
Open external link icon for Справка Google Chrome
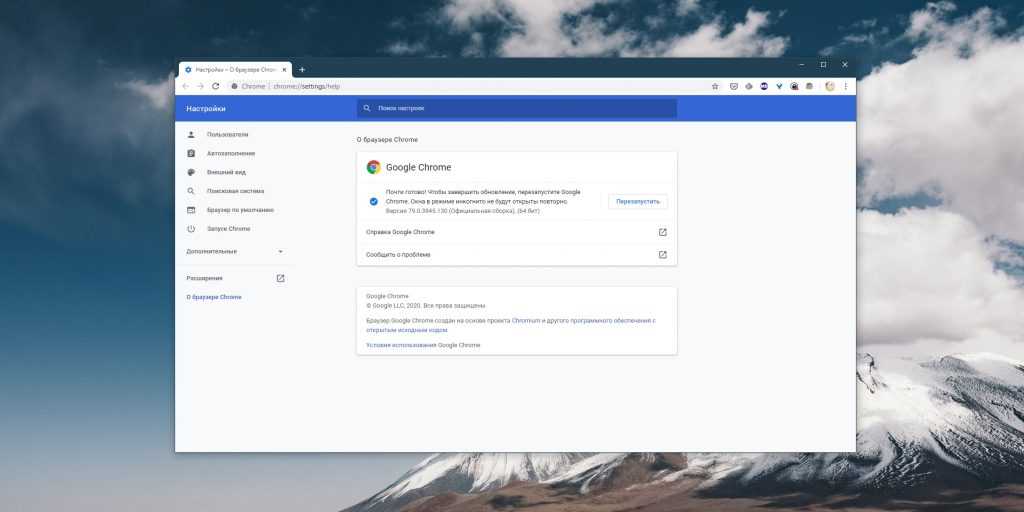point(662,232)
